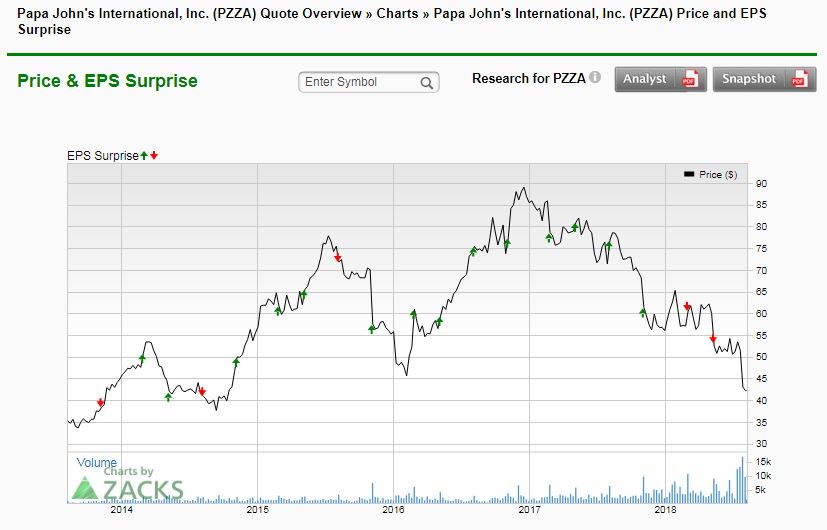Click the red EPS miss marker just before 2014
Viewport: 827px width, 530px height.
point(101,402)
